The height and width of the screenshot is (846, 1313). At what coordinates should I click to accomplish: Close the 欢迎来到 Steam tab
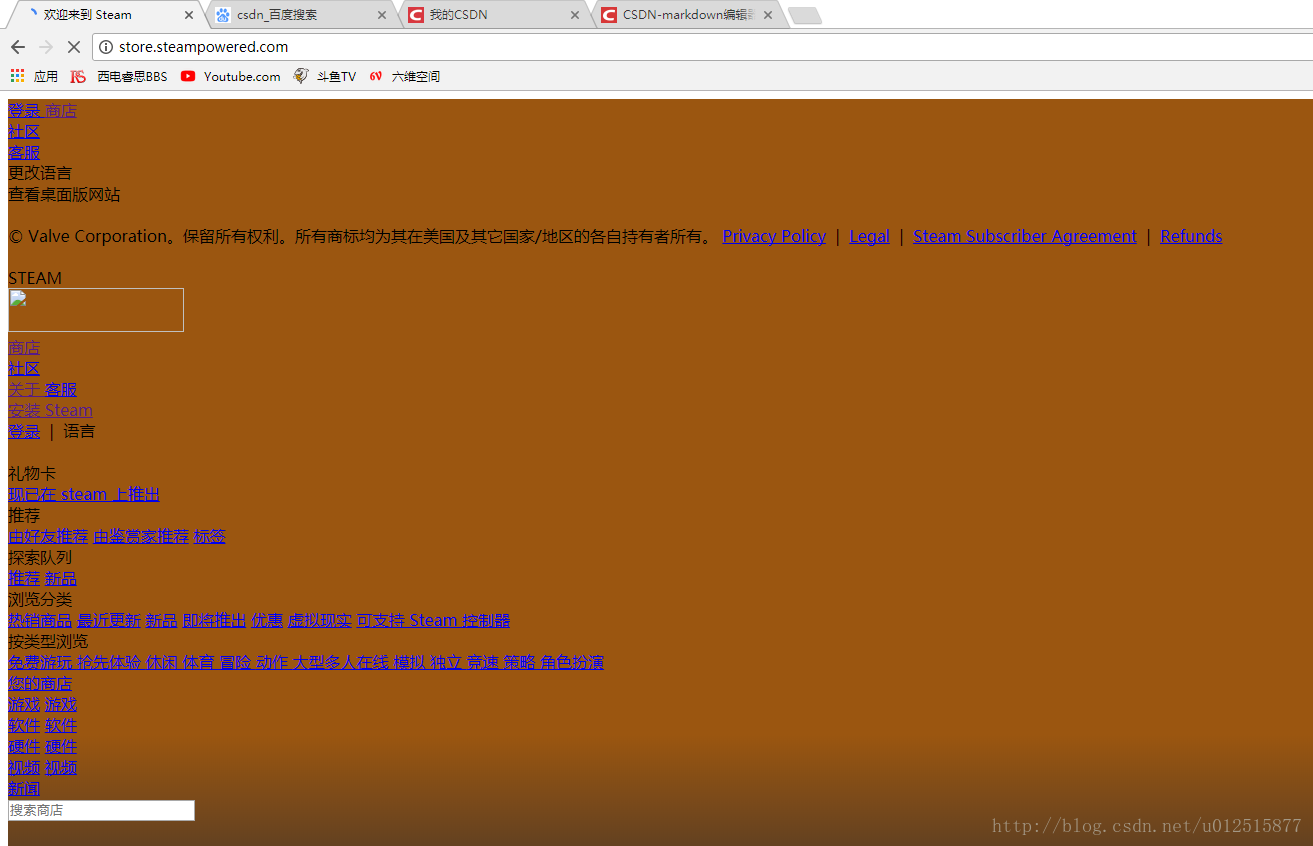(x=189, y=15)
